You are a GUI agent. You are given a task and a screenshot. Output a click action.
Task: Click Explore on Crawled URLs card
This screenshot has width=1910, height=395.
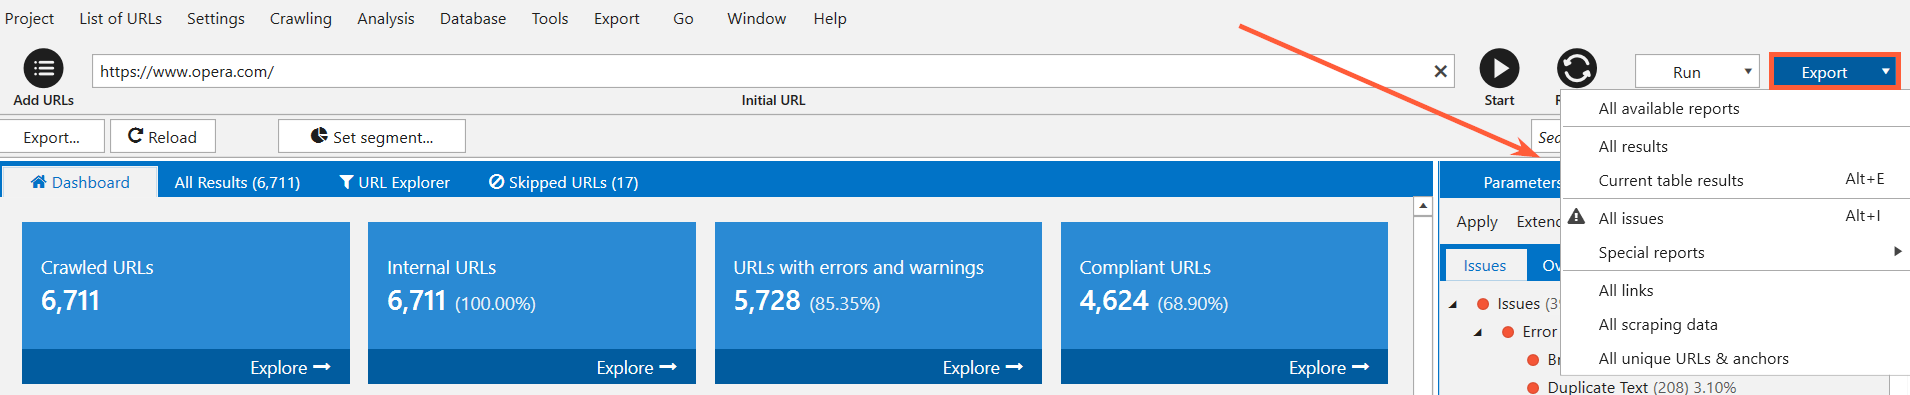pos(290,367)
